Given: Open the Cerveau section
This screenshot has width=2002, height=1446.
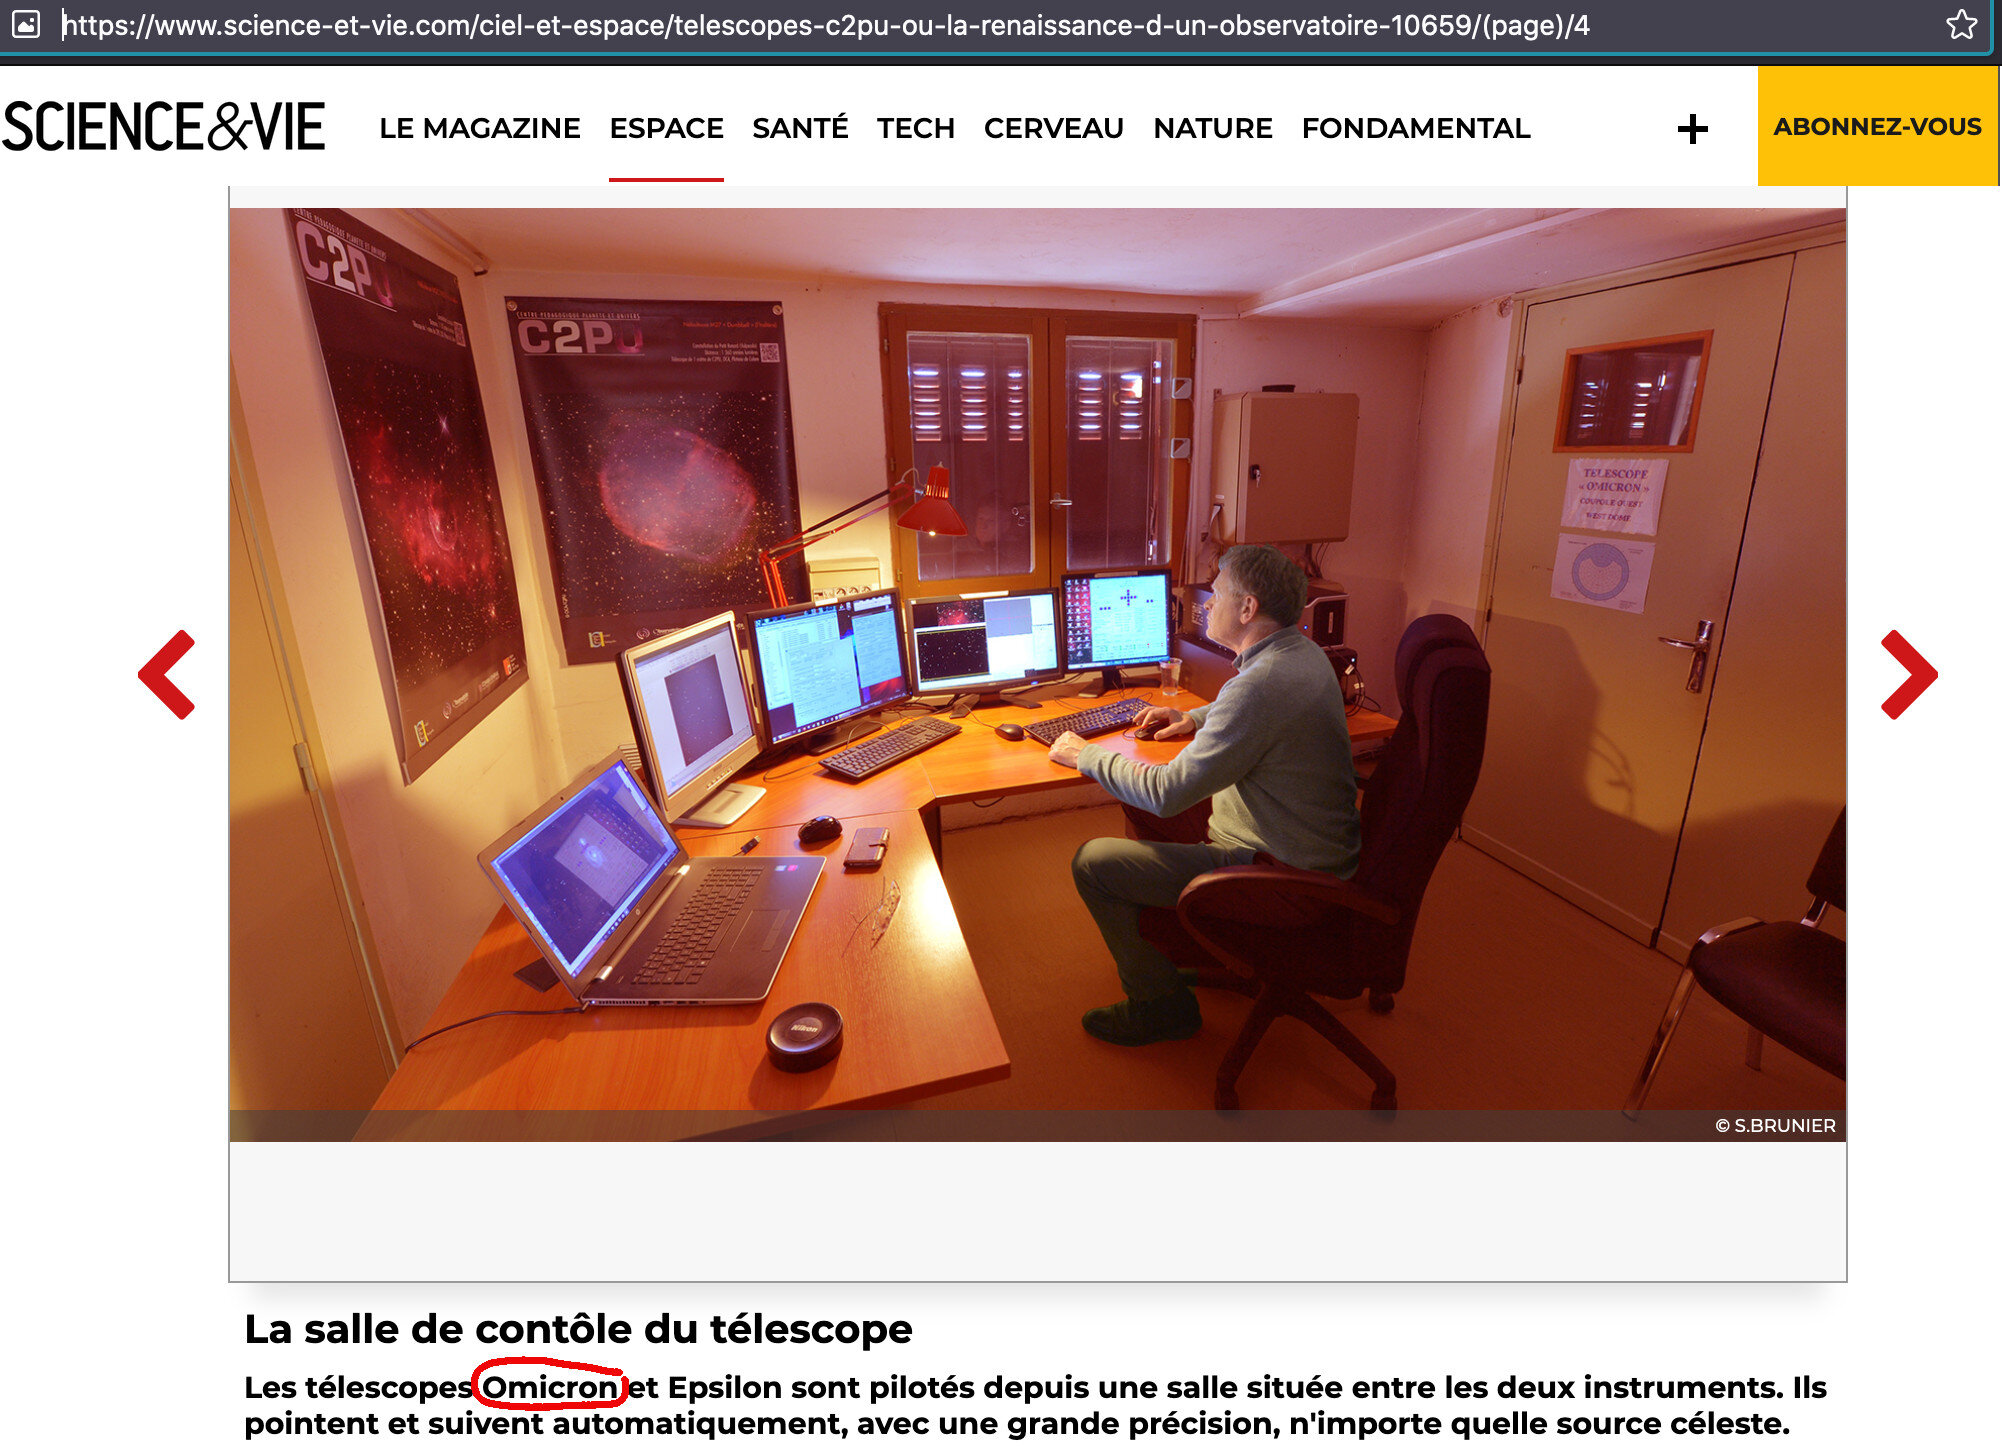Looking at the screenshot, I should tap(1053, 128).
